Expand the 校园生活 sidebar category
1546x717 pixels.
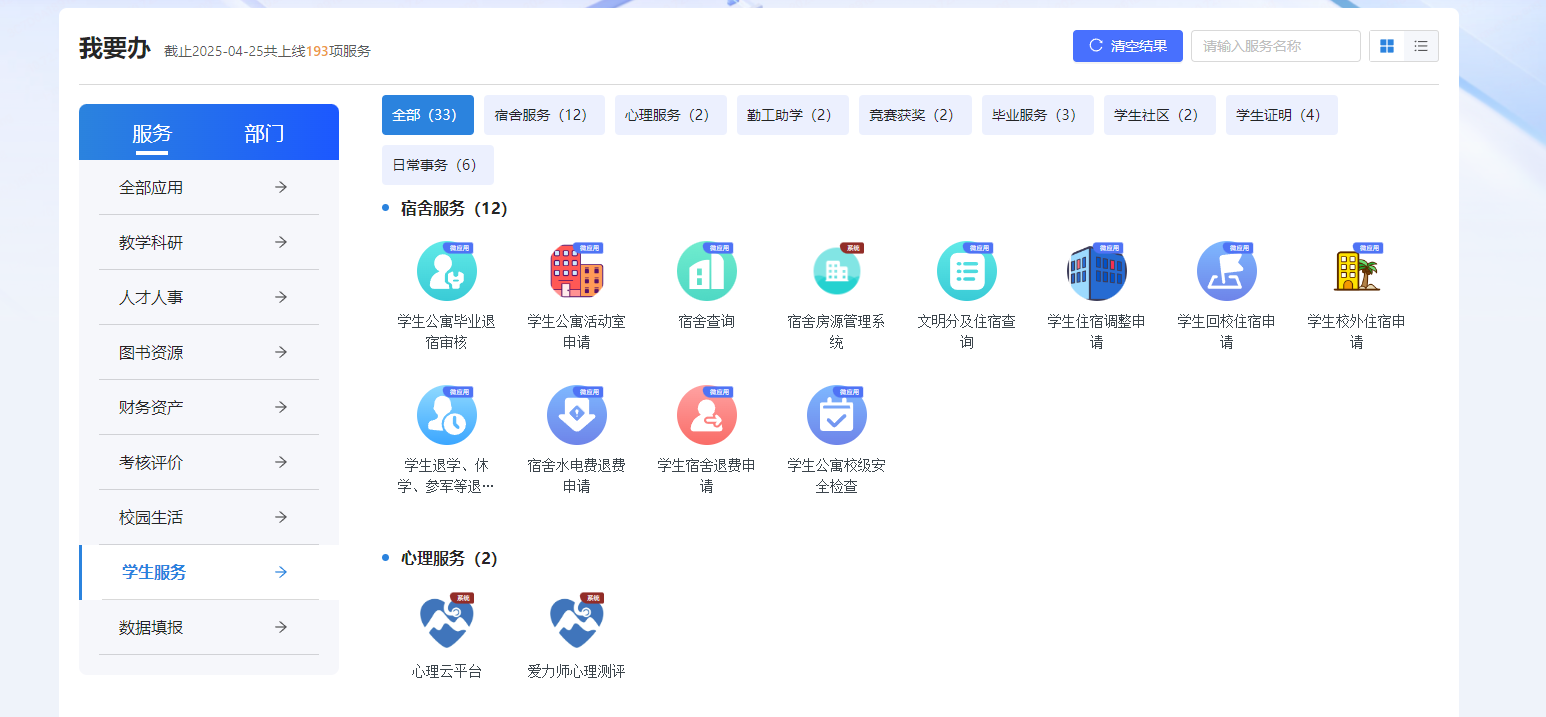coord(208,516)
